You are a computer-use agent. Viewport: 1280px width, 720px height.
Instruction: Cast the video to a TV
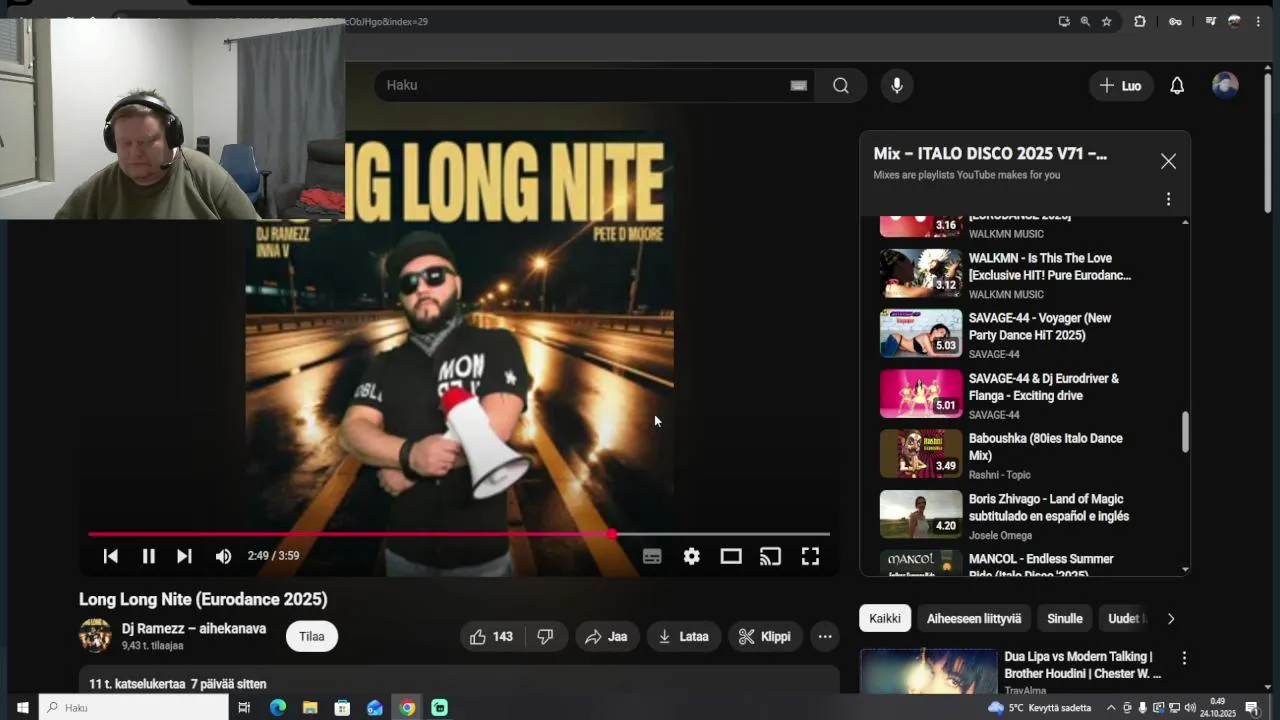[770, 556]
